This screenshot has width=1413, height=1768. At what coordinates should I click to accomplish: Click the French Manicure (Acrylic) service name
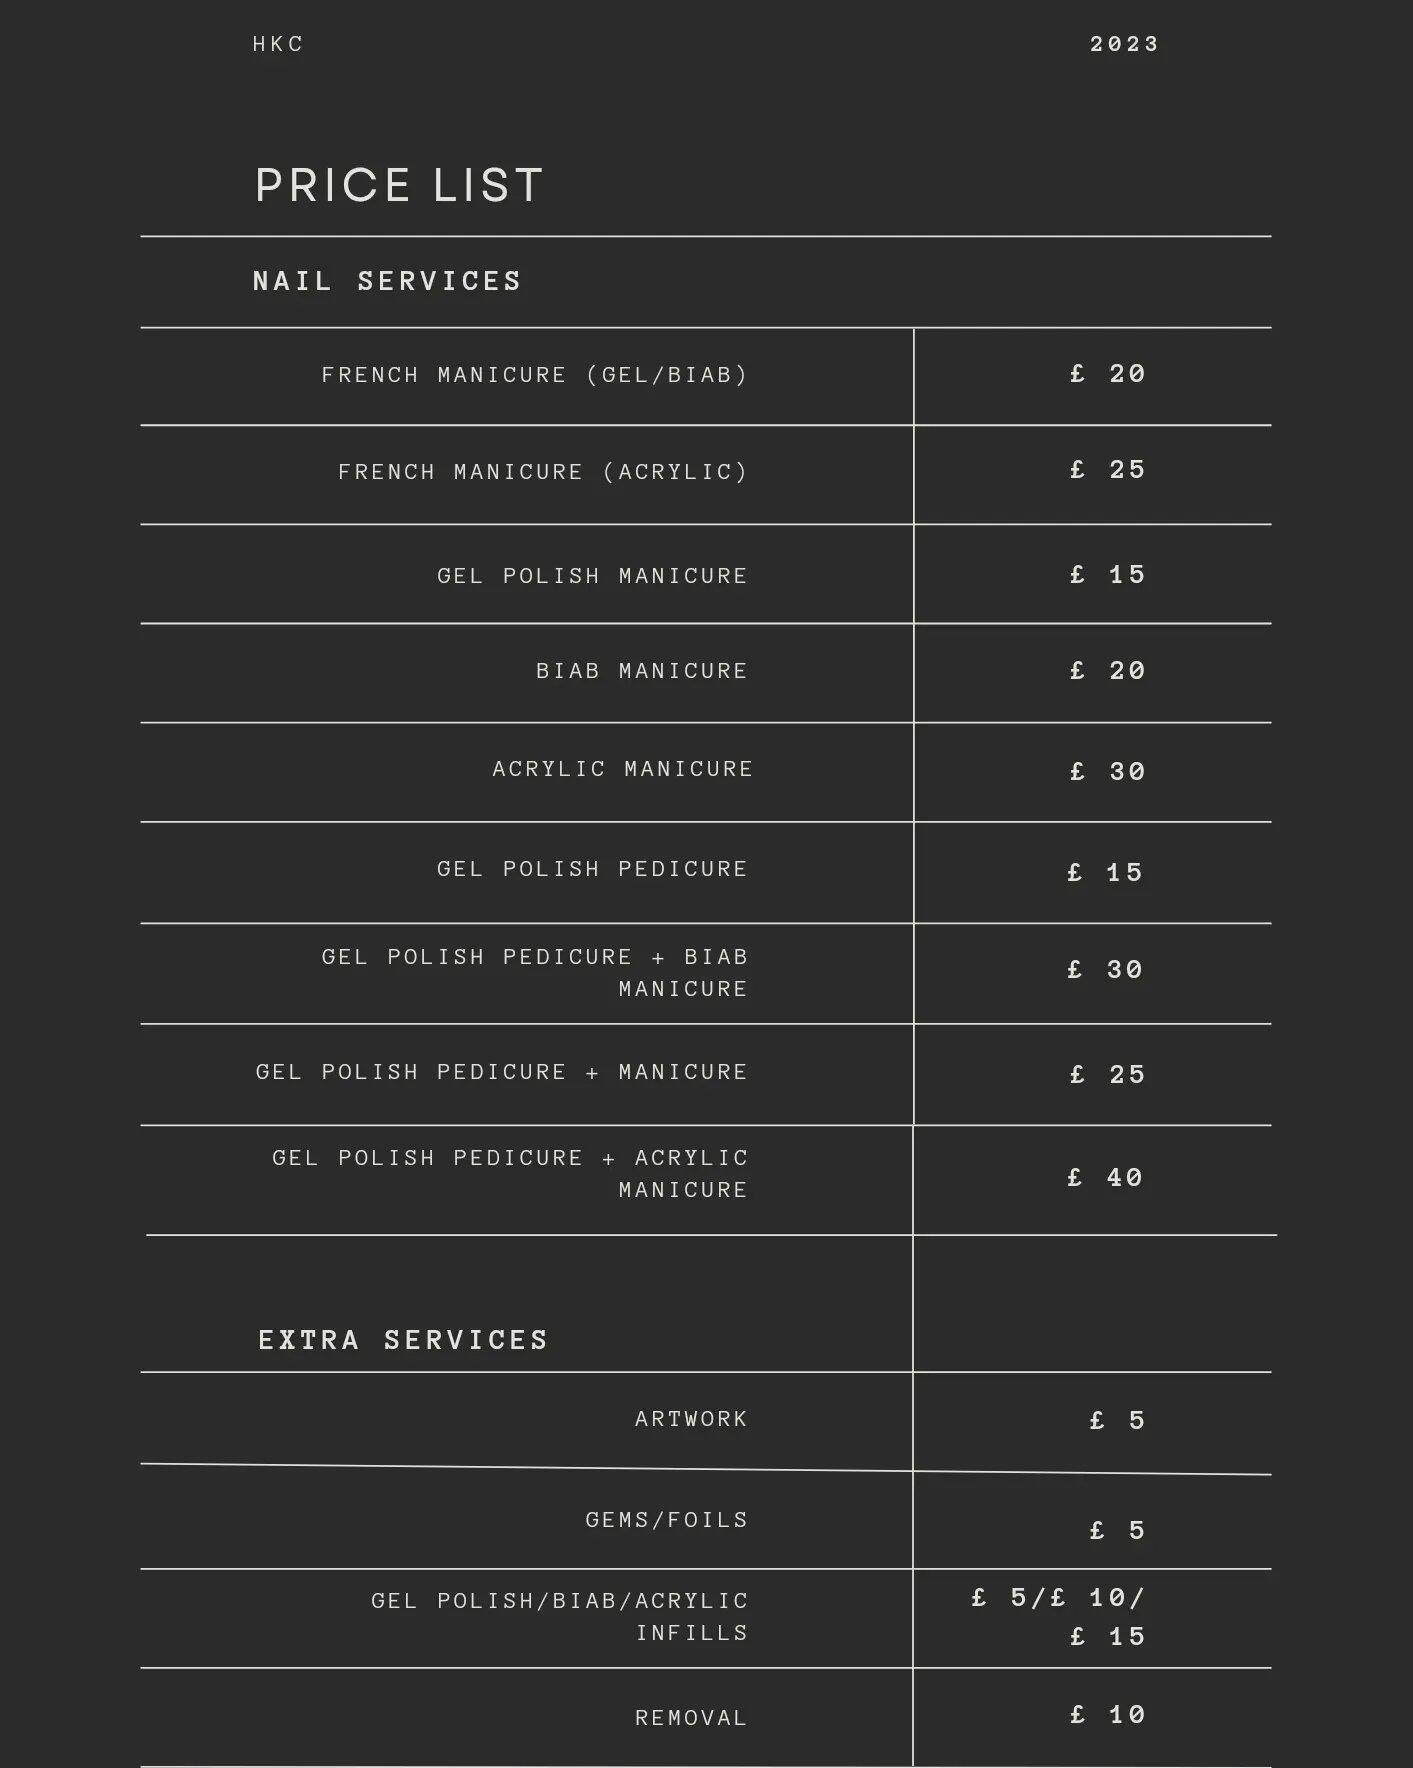pos(542,472)
